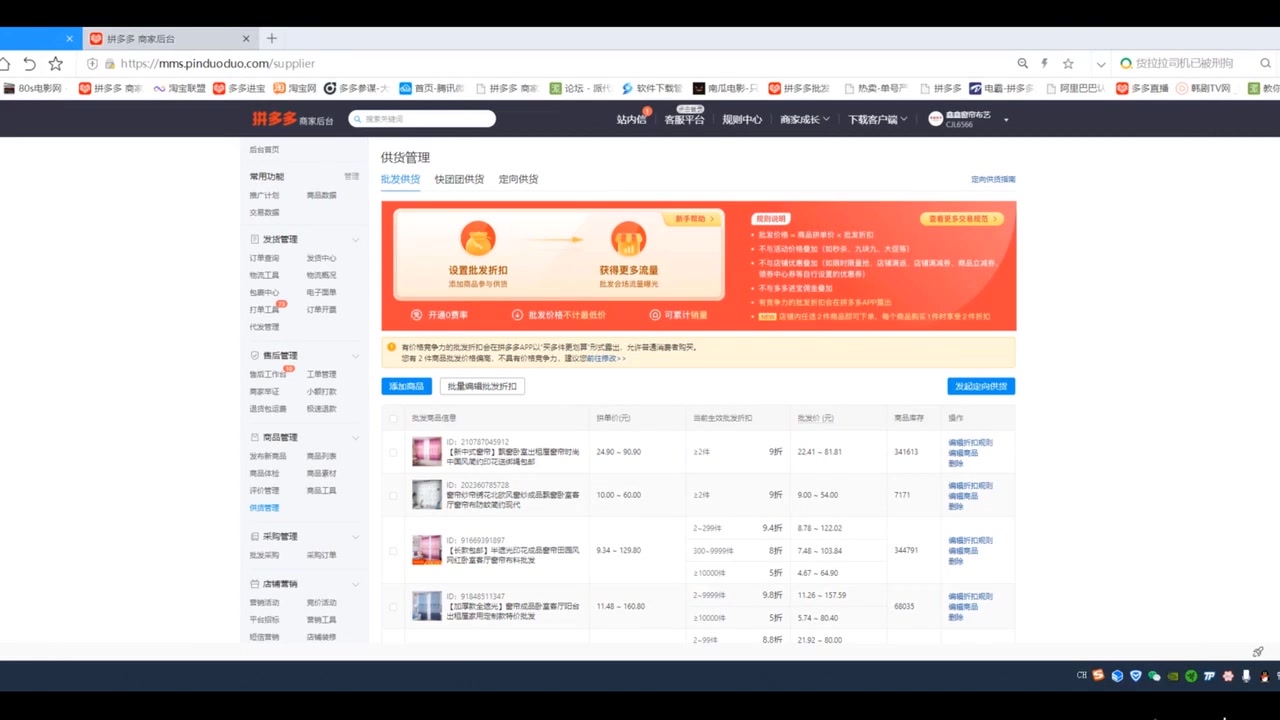
Task: Collapse the 店铺营销 sidebar section
Action: (x=355, y=584)
